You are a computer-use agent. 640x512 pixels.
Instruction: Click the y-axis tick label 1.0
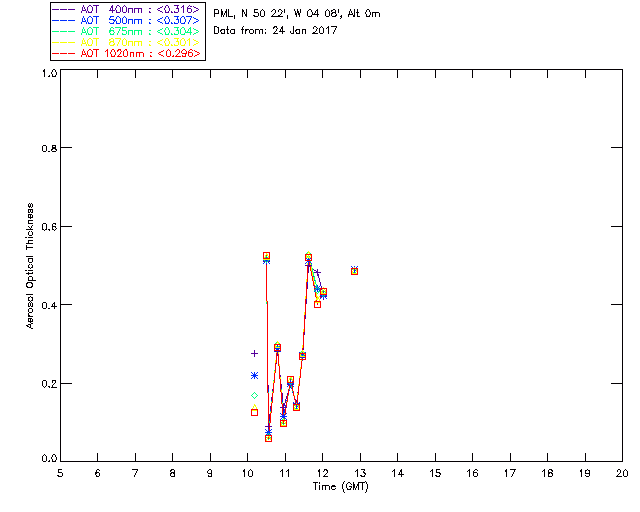(x=49, y=73)
